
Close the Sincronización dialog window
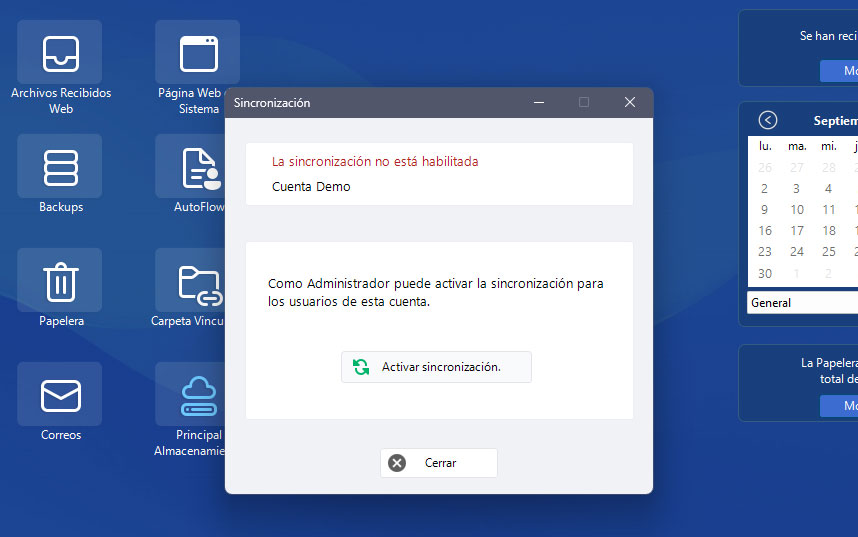tap(630, 102)
